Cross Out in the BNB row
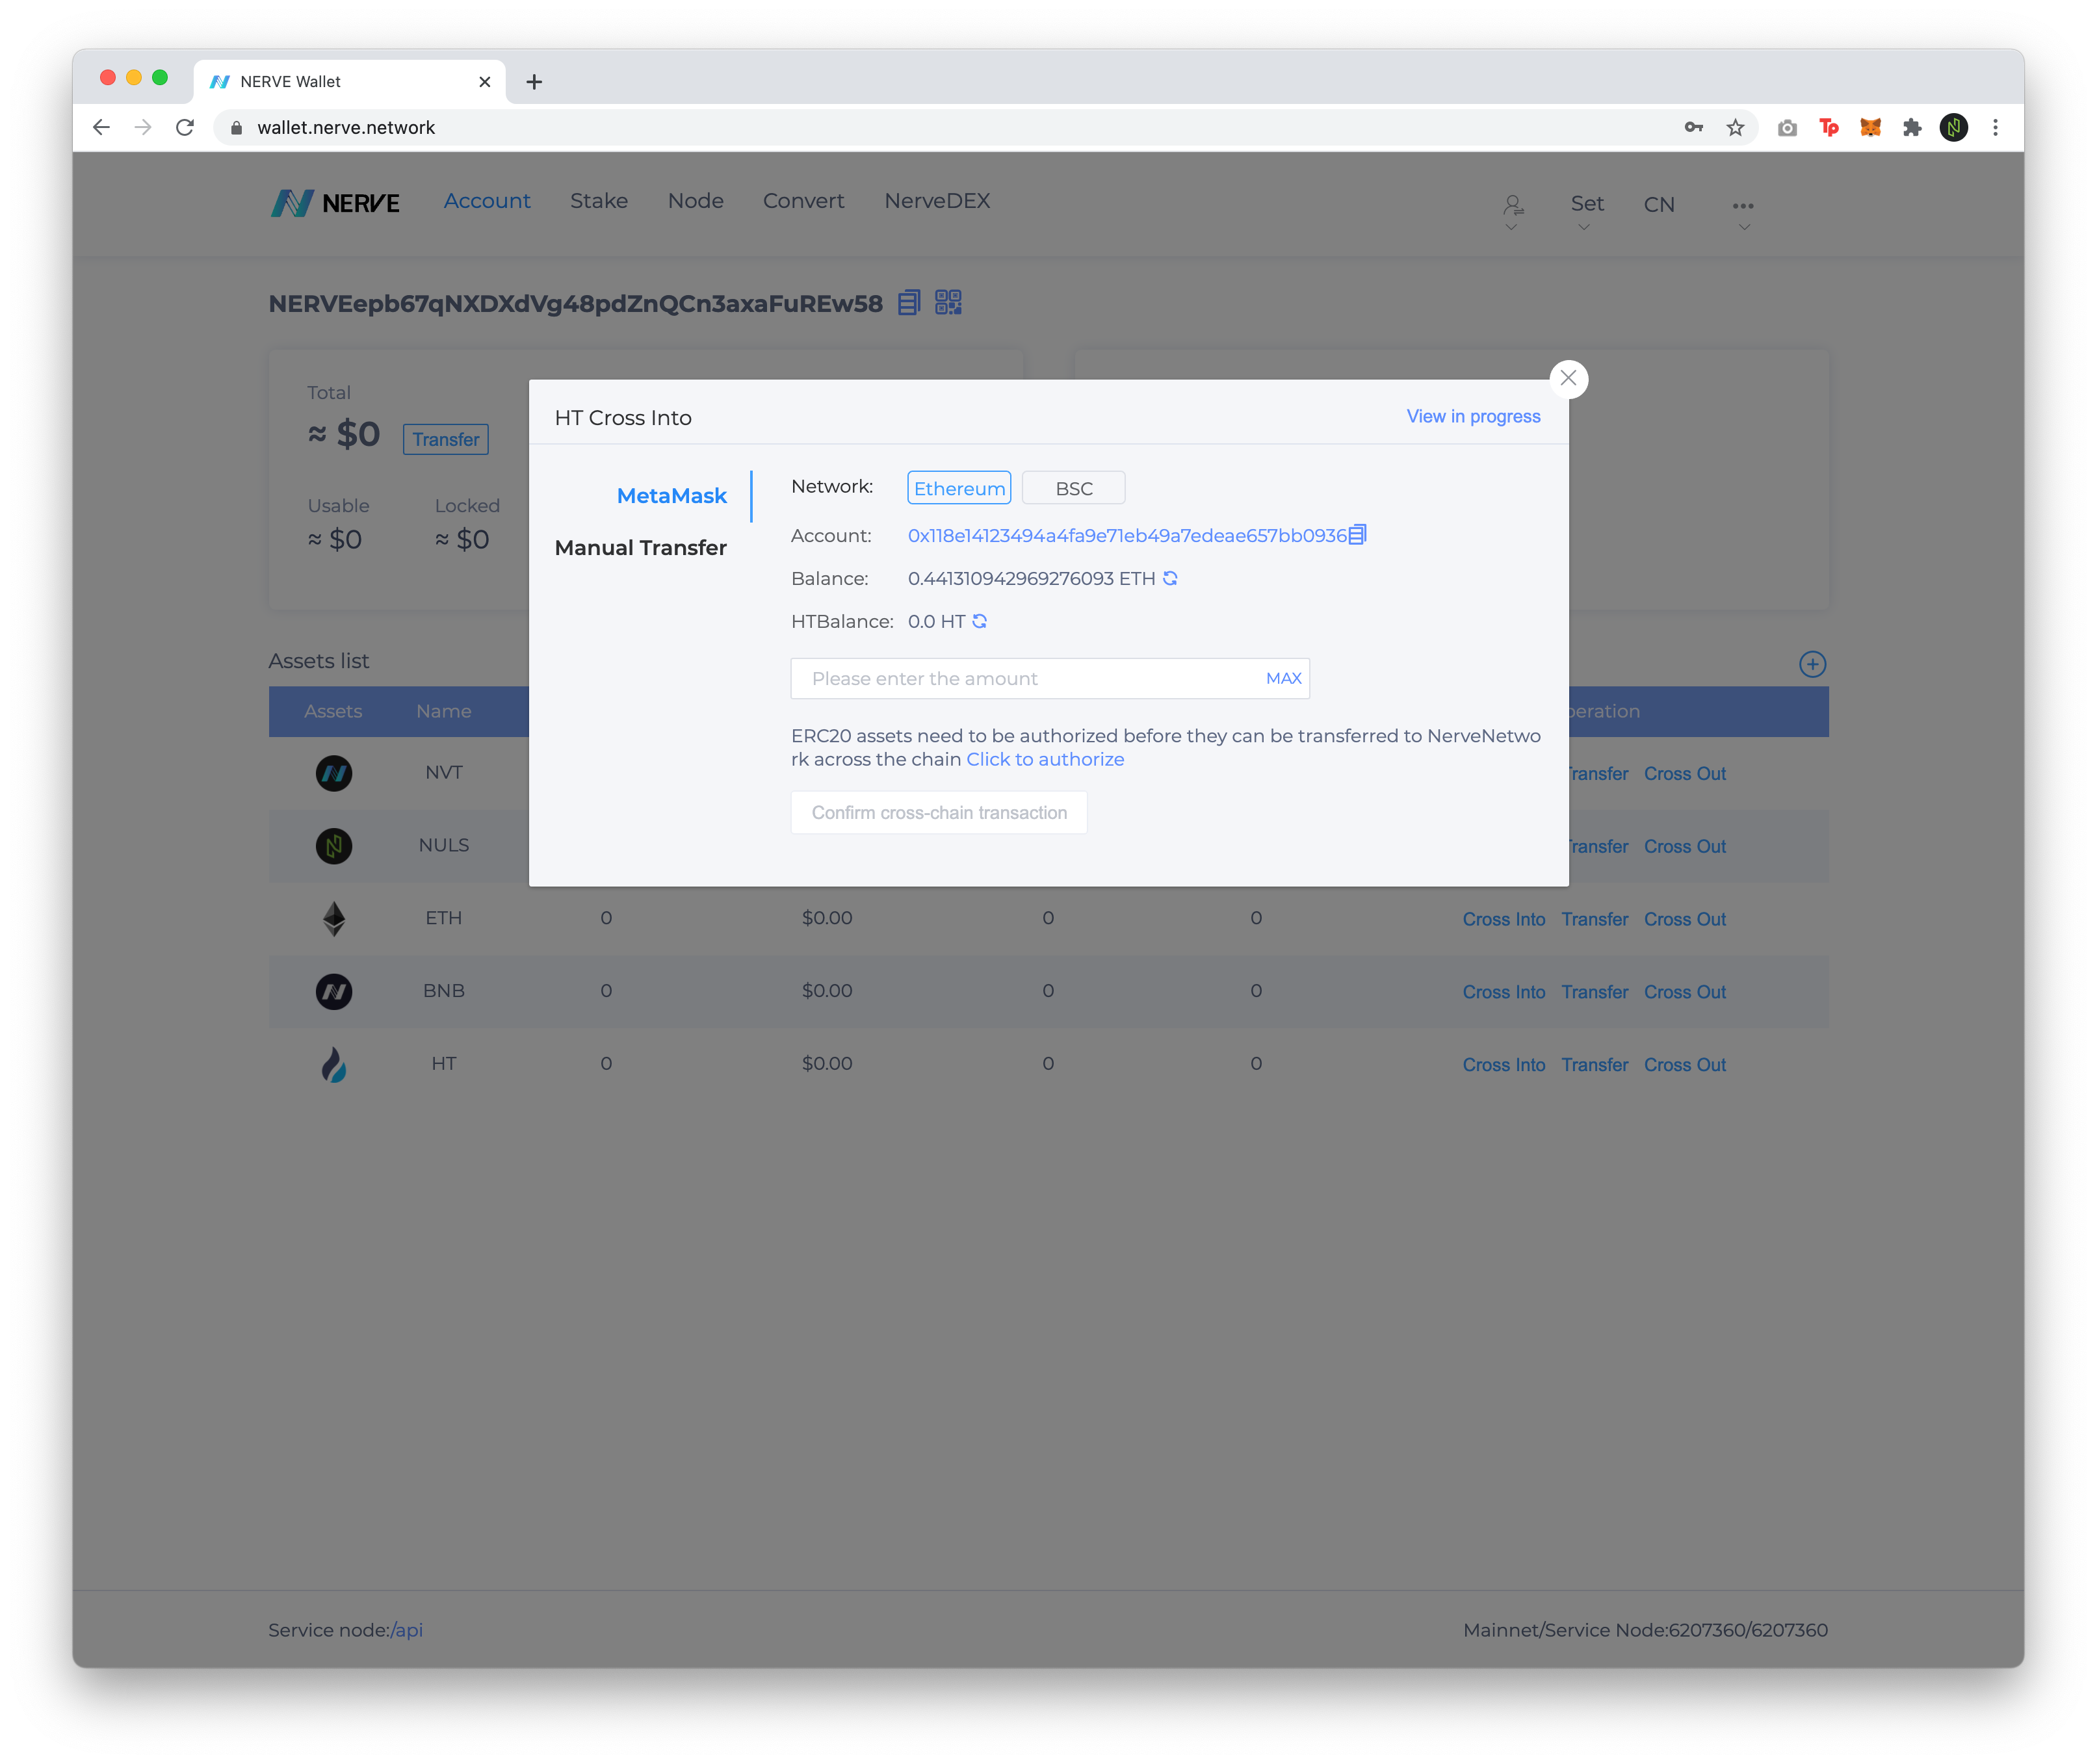The height and width of the screenshot is (1764, 2097). pyautogui.click(x=1684, y=992)
